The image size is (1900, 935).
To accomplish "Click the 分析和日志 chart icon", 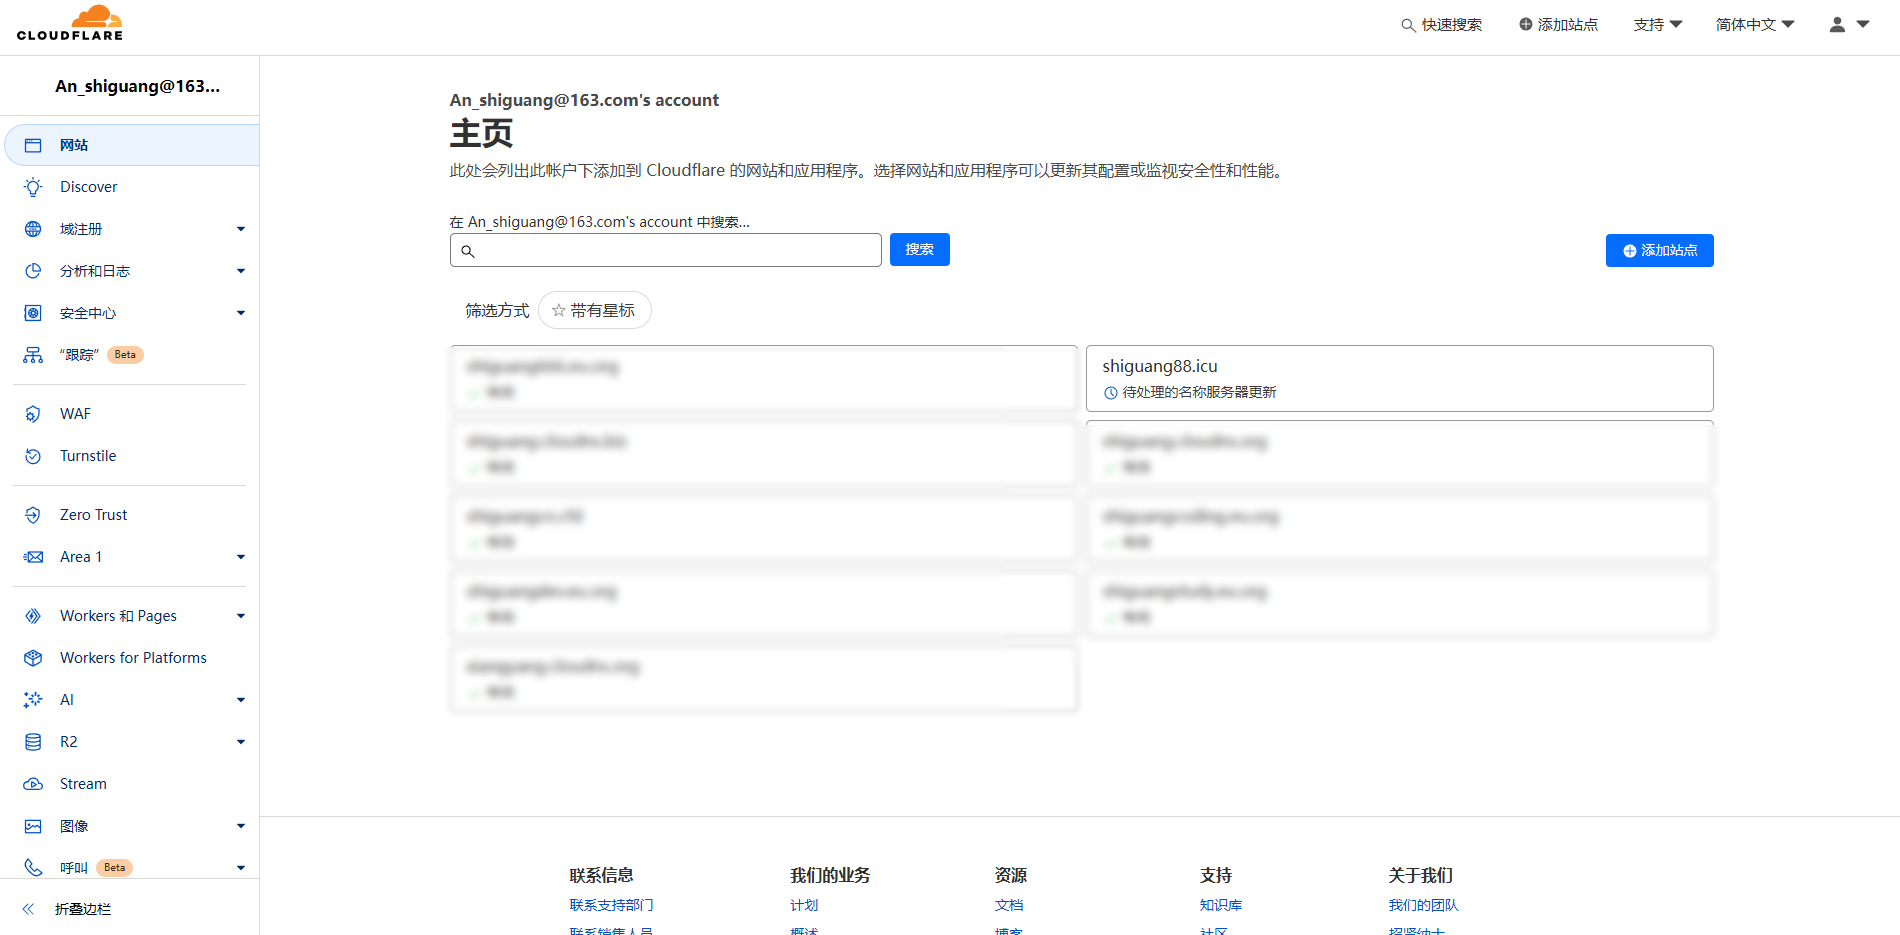I will pos(33,271).
